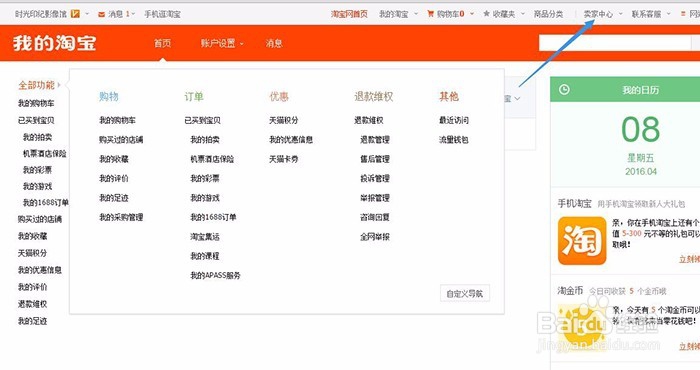Image resolution: width=700 pixels, height=370 pixels.
Task: Select the 消息 tab in orange header
Action: pos(274,43)
